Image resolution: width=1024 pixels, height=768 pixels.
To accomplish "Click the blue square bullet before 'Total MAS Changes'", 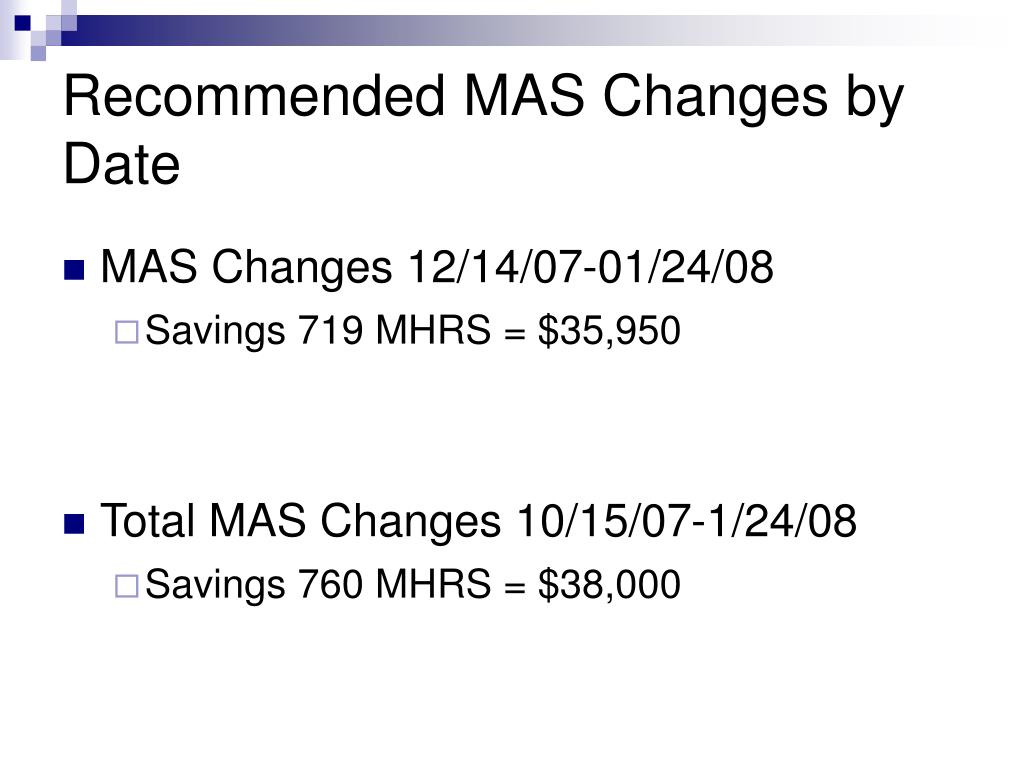I will (74, 524).
